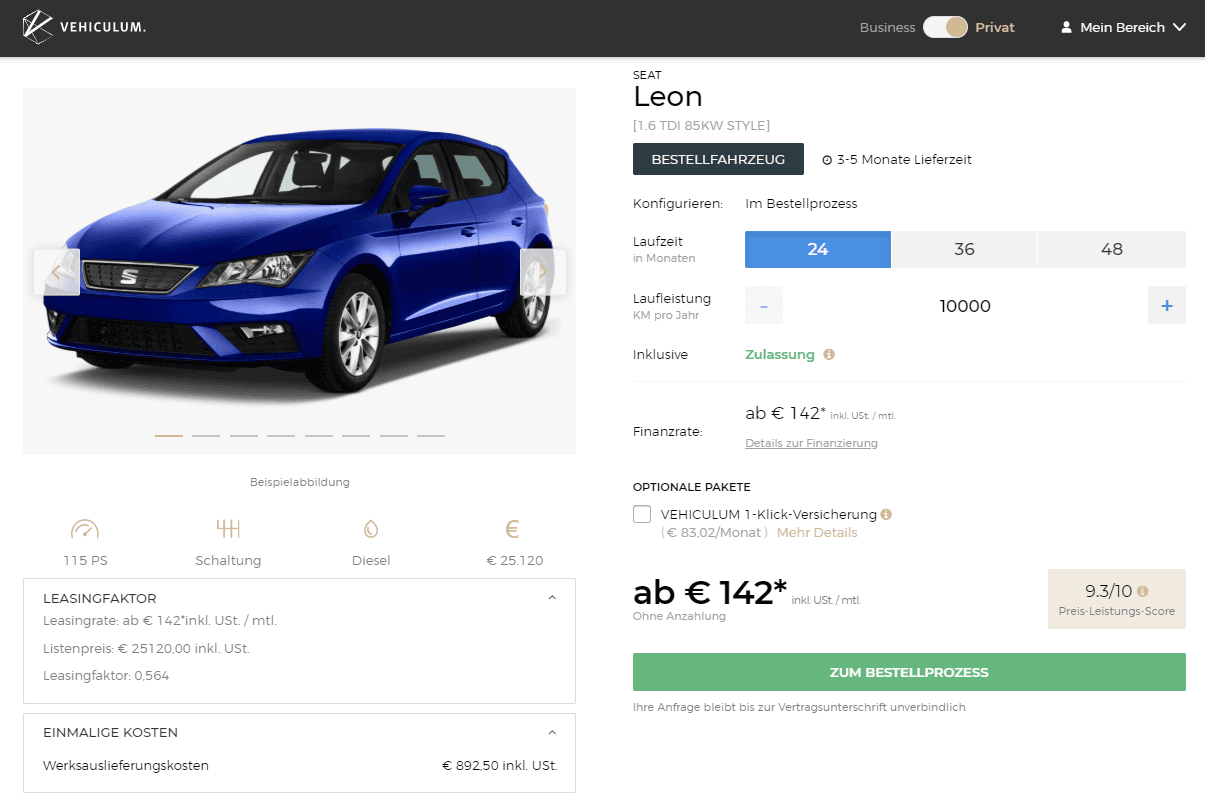This screenshot has height=804, width=1205.
Task: Click 'Im Bestellprozess' text
Action: [801, 204]
